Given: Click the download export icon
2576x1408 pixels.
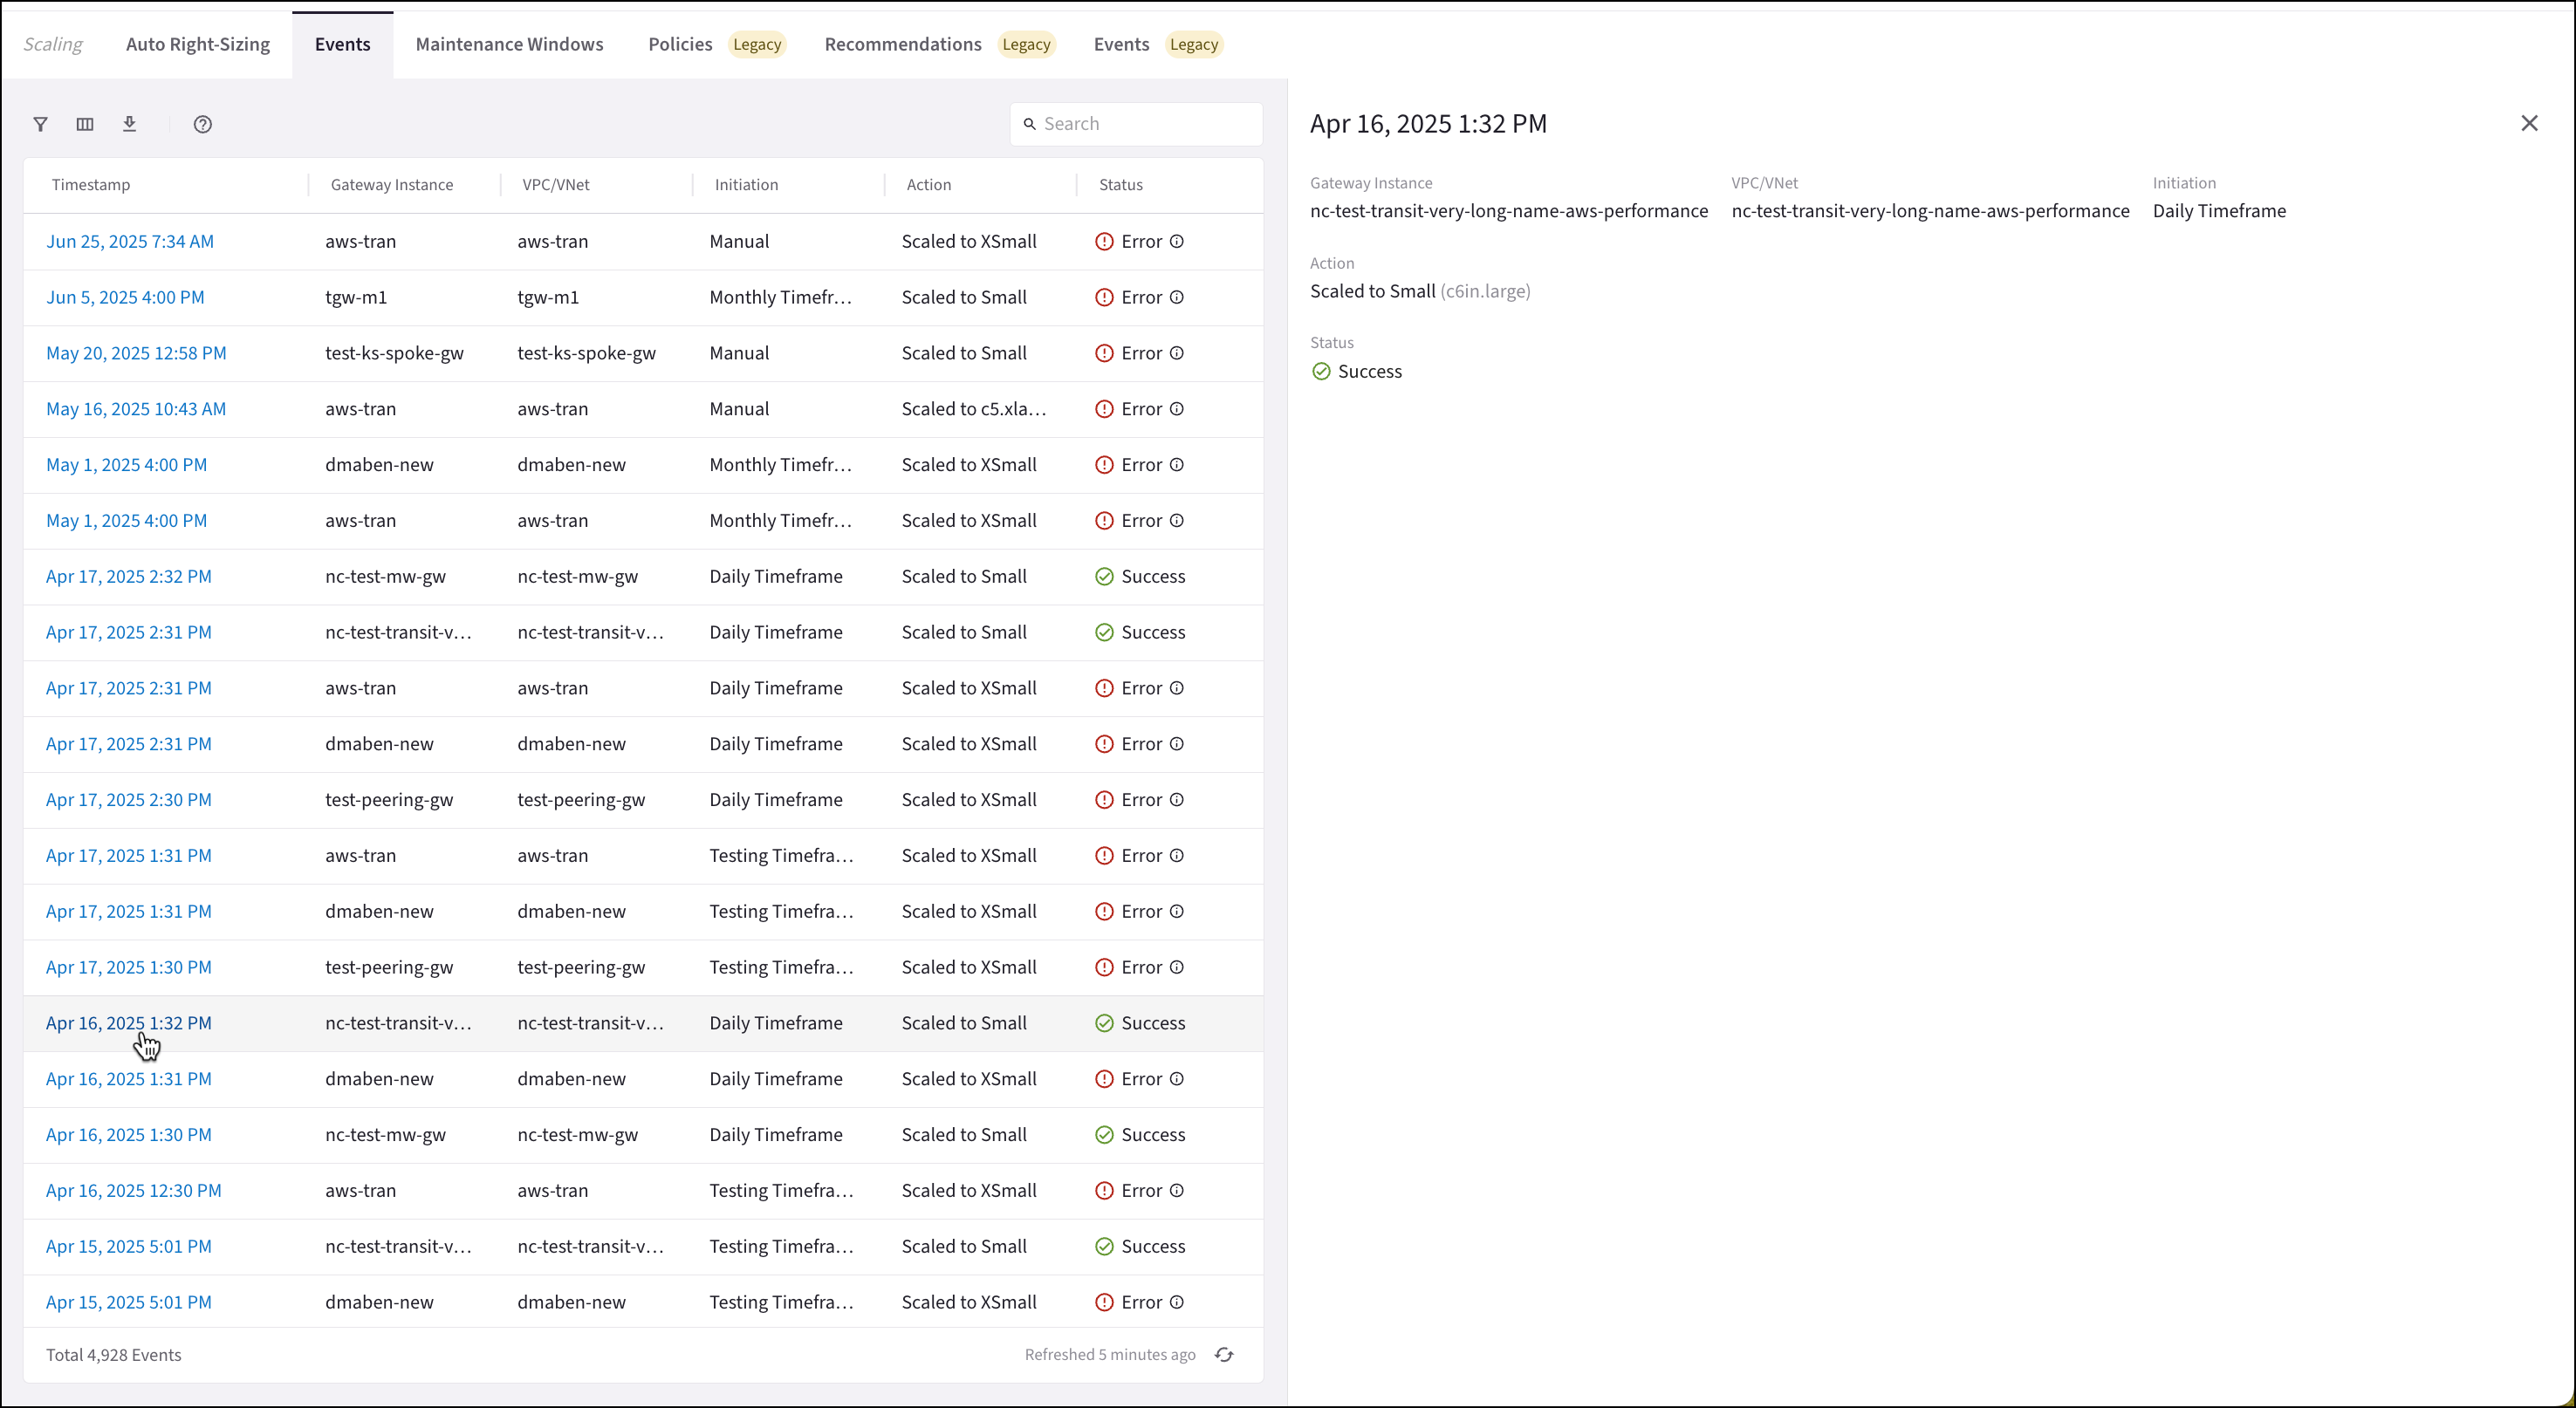Looking at the screenshot, I should (x=129, y=124).
